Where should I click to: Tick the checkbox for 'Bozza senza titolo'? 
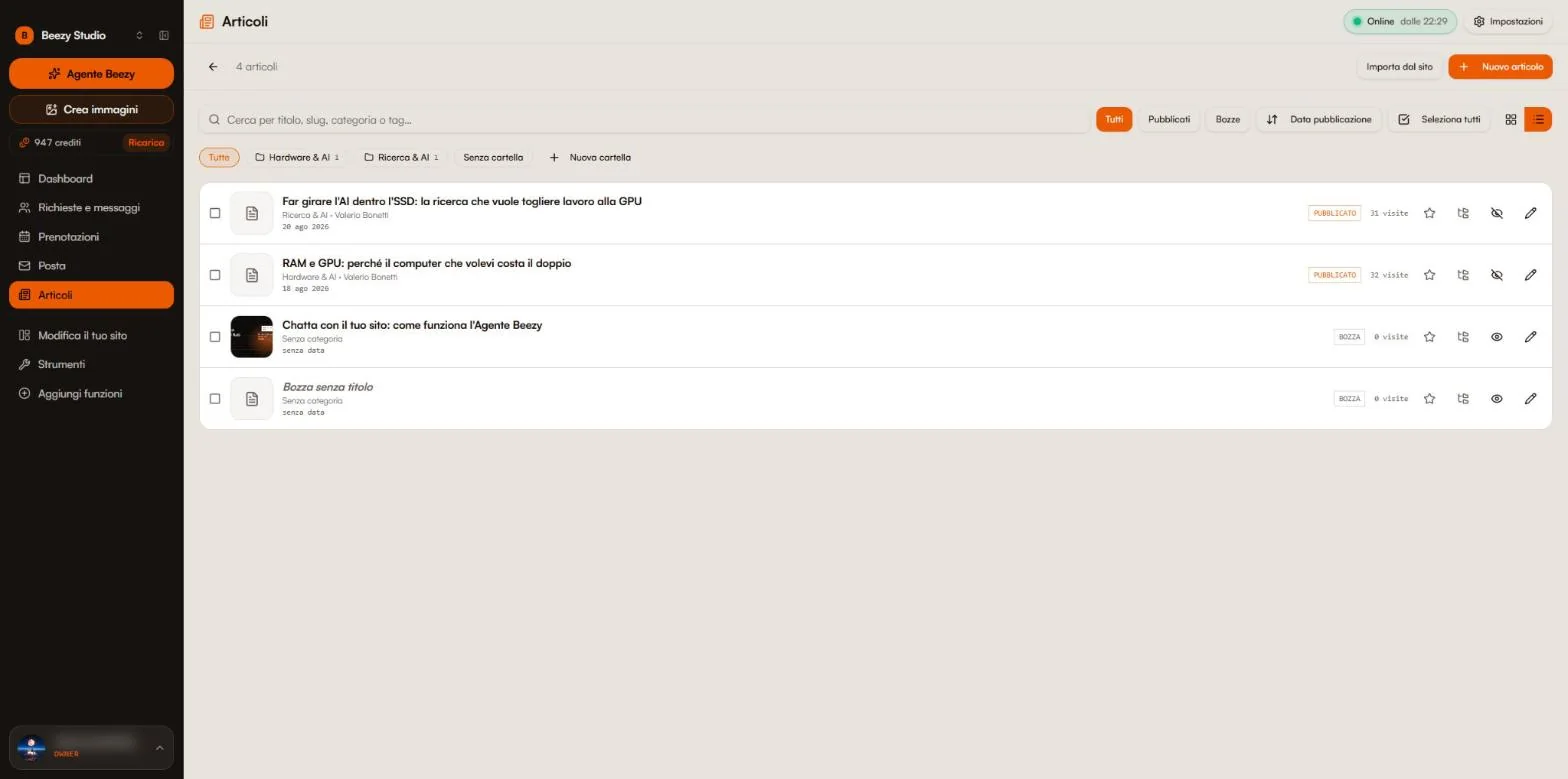(x=215, y=399)
